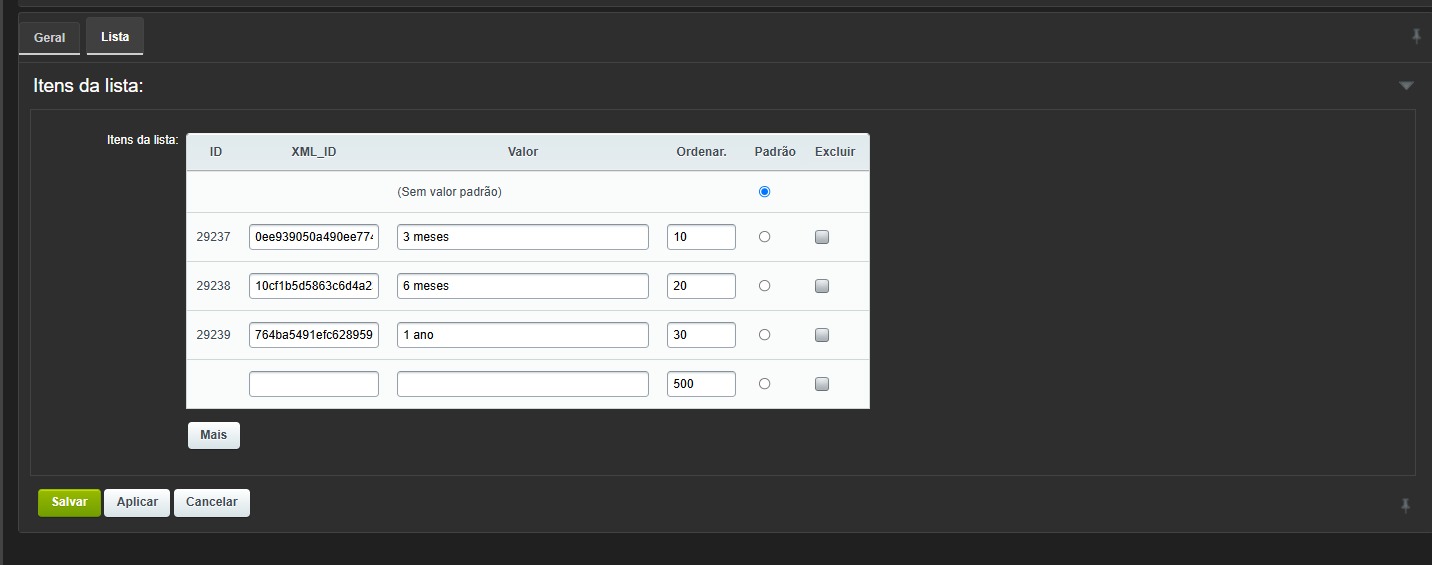Click the pin icon beside the bottom buttons
The height and width of the screenshot is (565, 1432).
point(1405,506)
